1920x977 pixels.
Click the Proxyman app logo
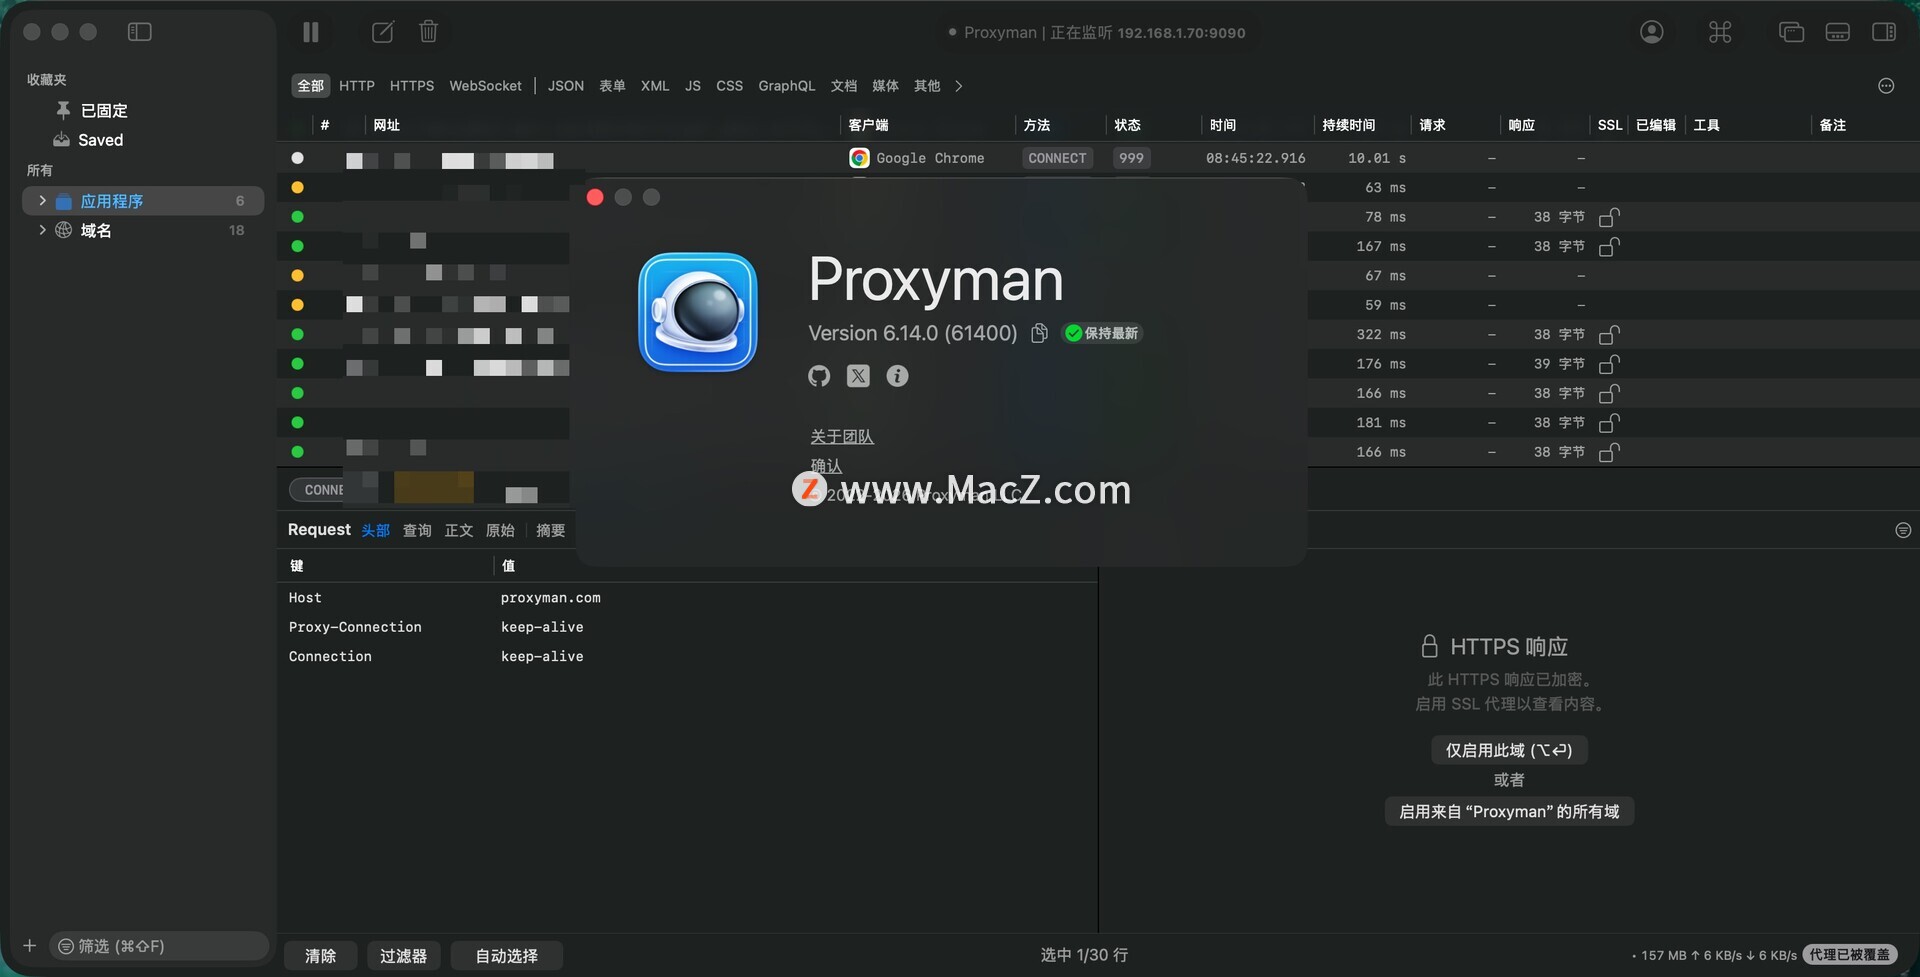pos(698,312)
